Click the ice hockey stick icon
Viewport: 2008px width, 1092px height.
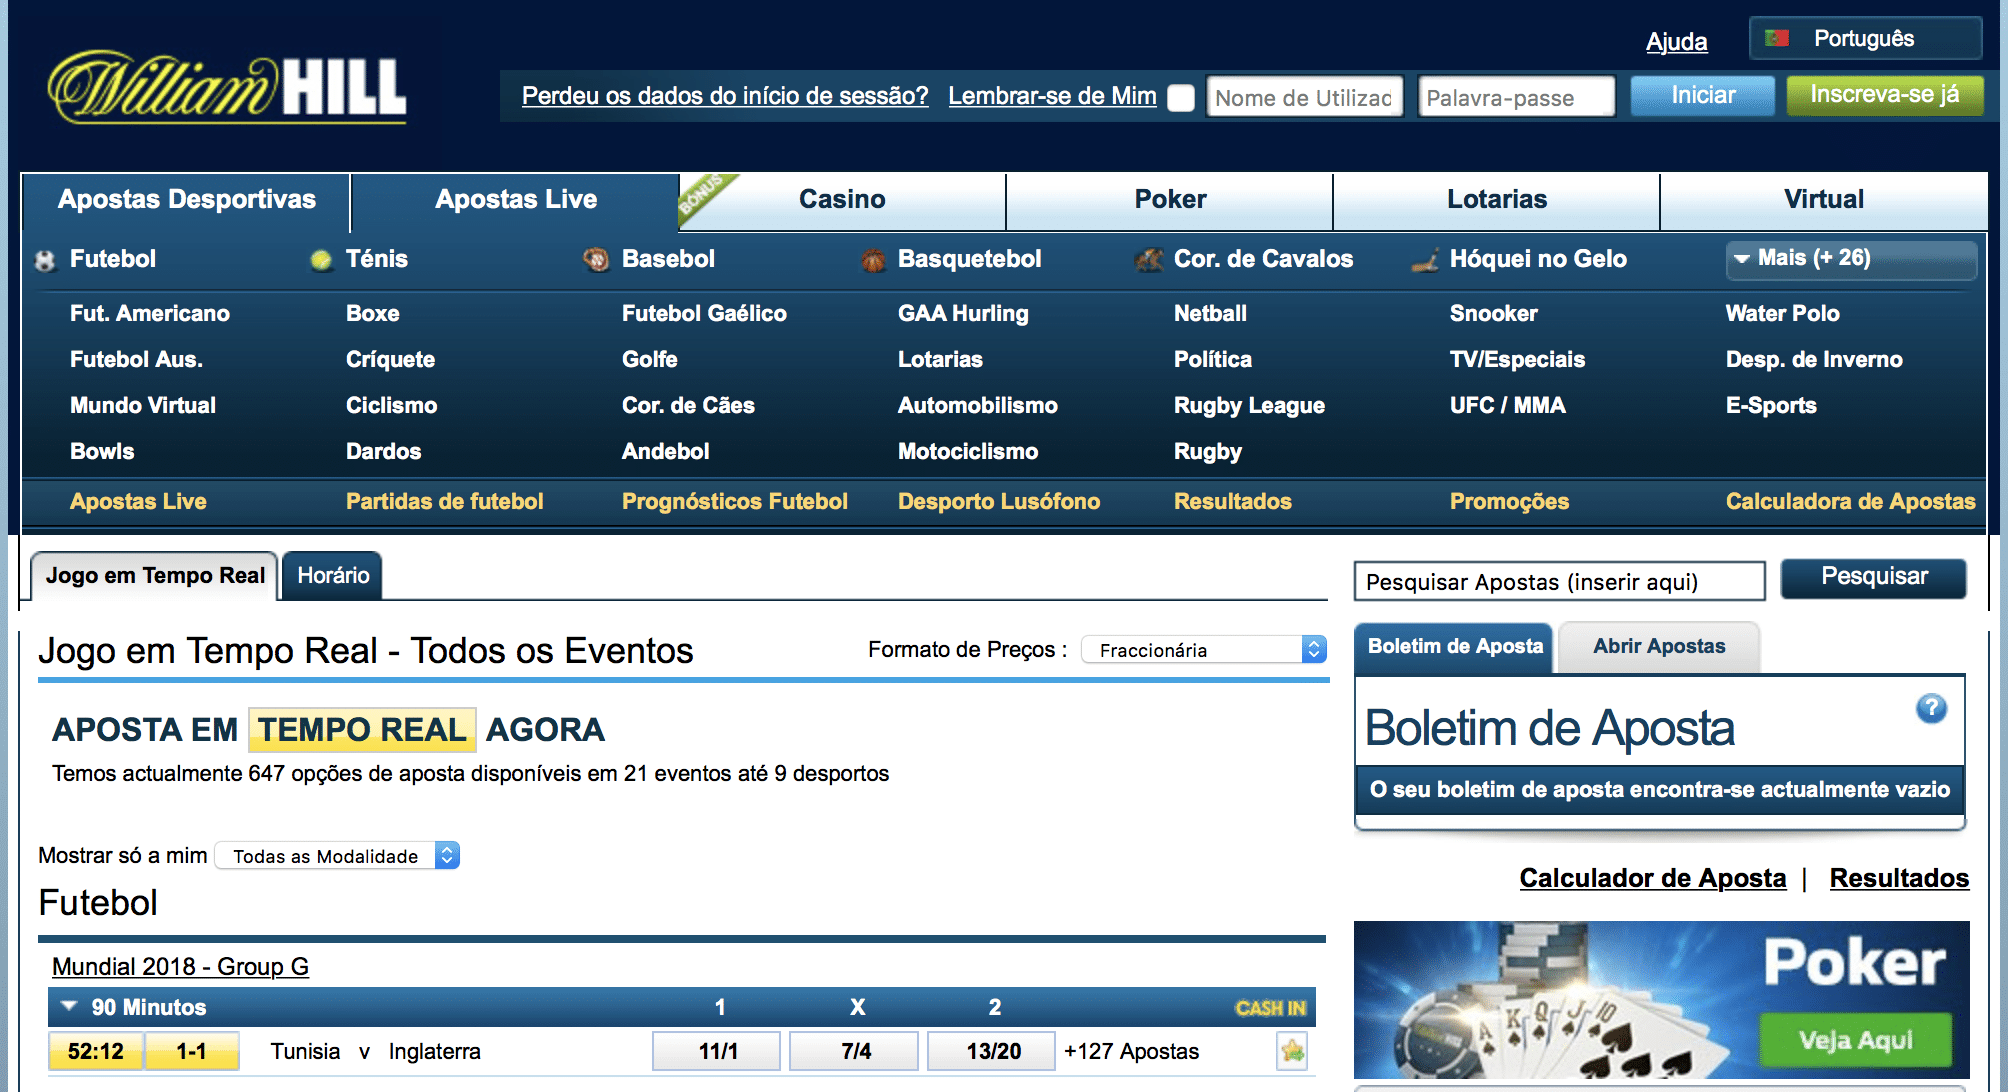(1425, 261)
